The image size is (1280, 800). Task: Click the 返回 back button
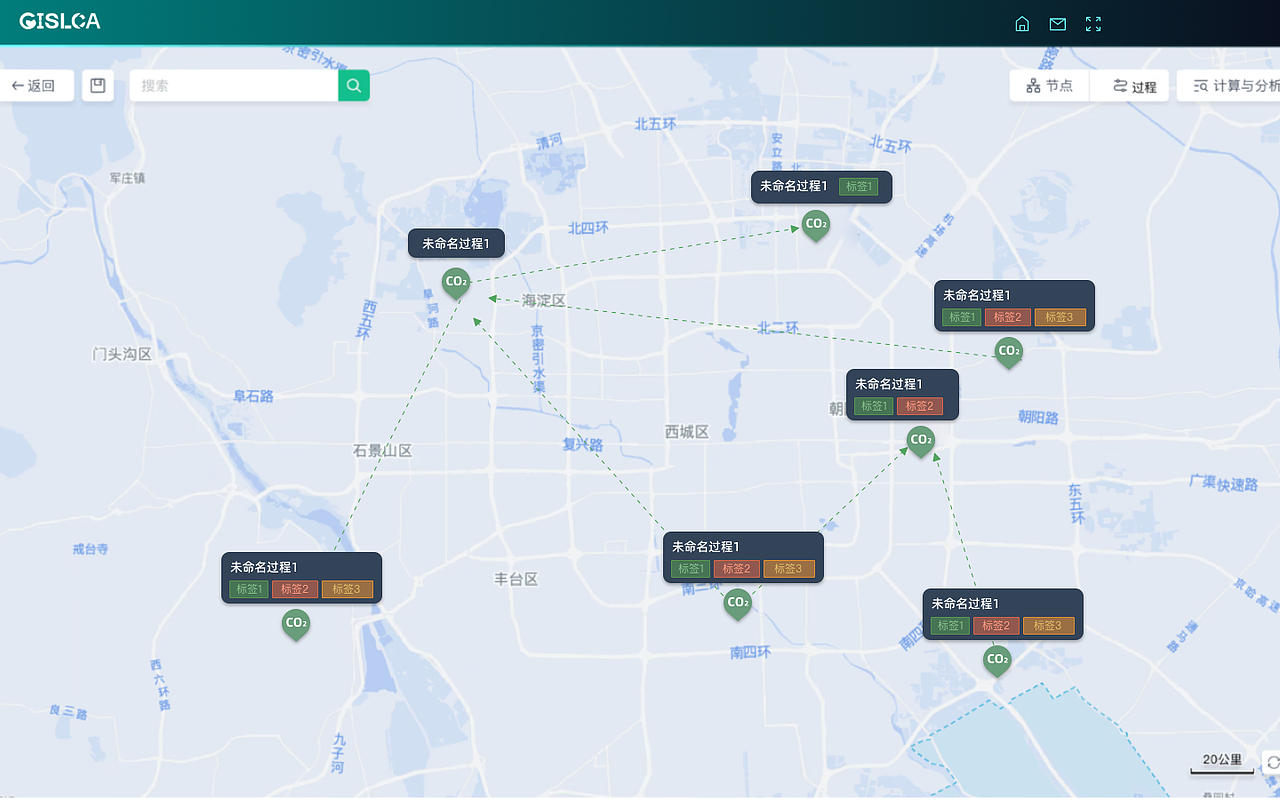(x=36, y=86)
